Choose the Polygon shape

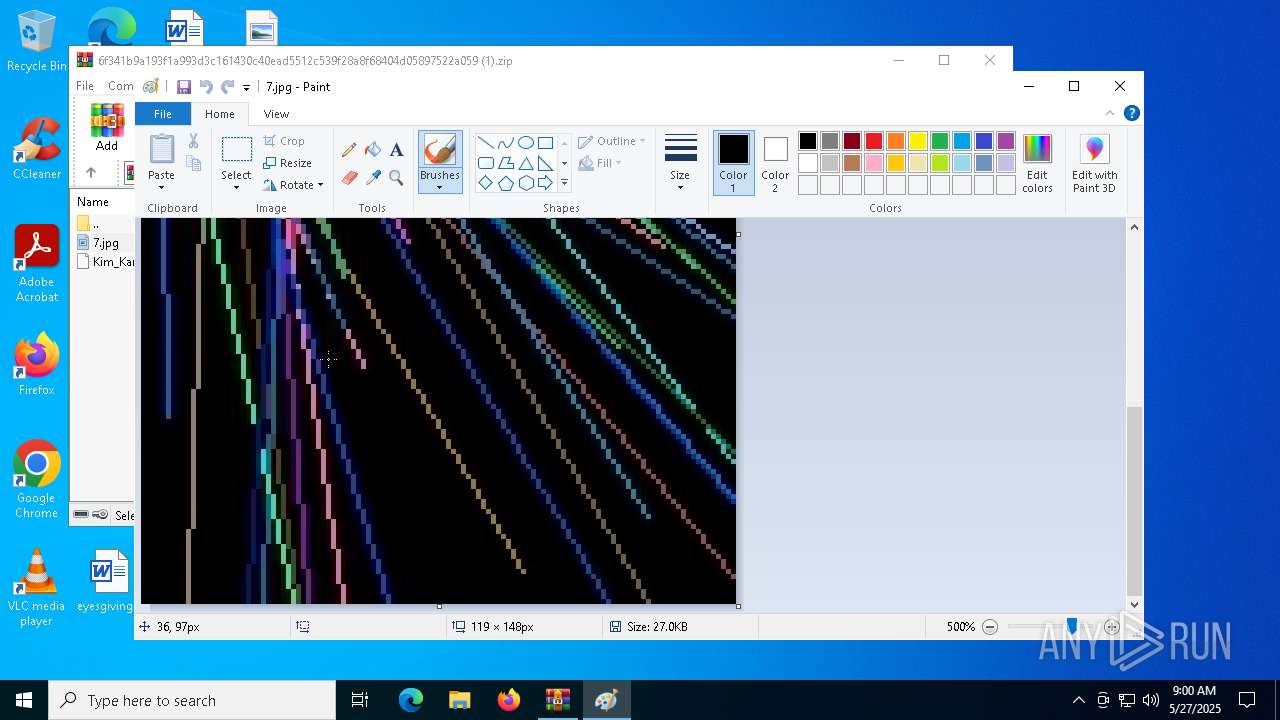point(505,163)
